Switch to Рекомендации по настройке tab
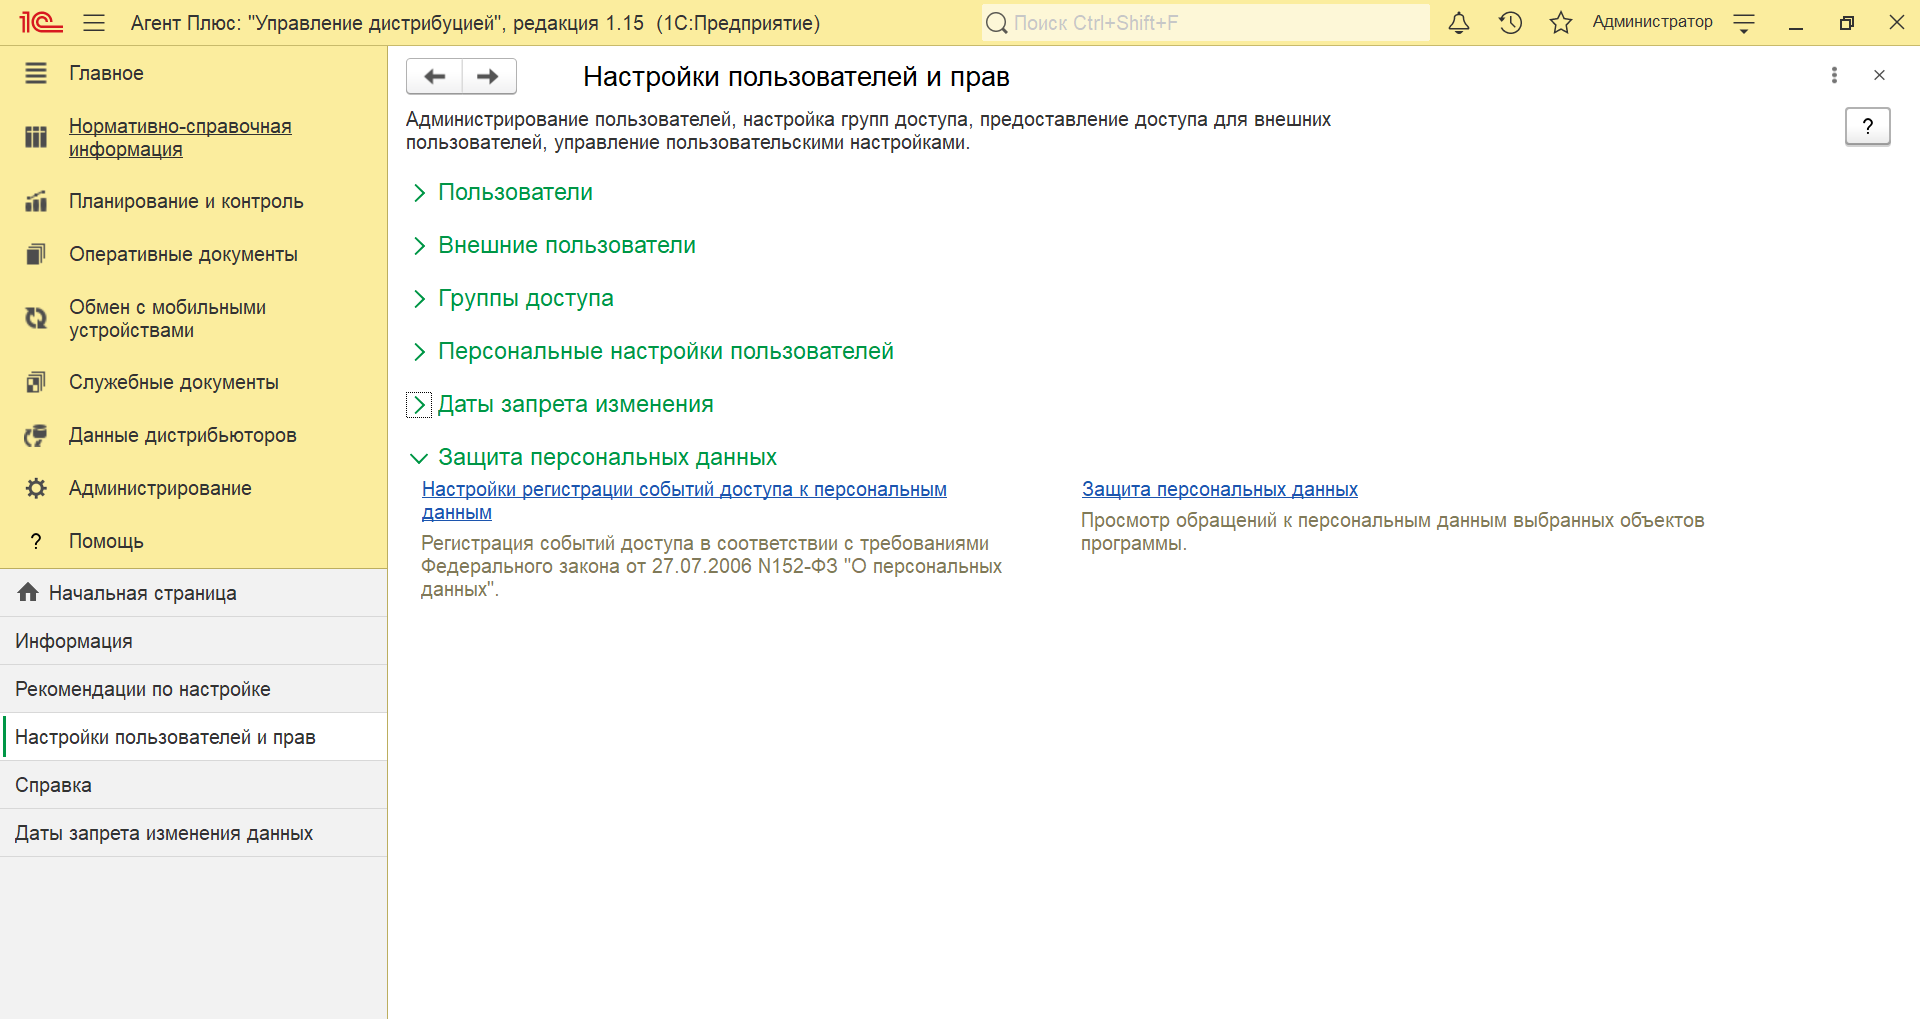Image resolution: width=1920 pixels, height=1019 pixels. (143, 689)
